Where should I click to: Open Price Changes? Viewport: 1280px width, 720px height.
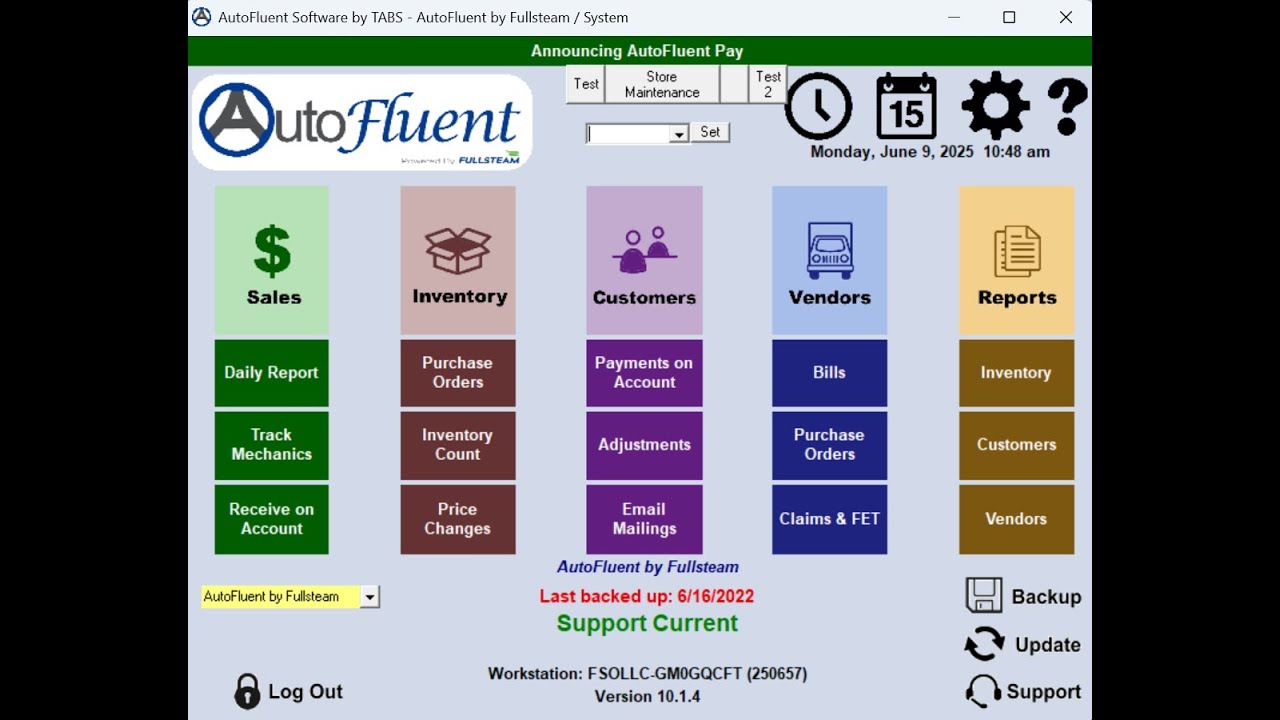458,519
